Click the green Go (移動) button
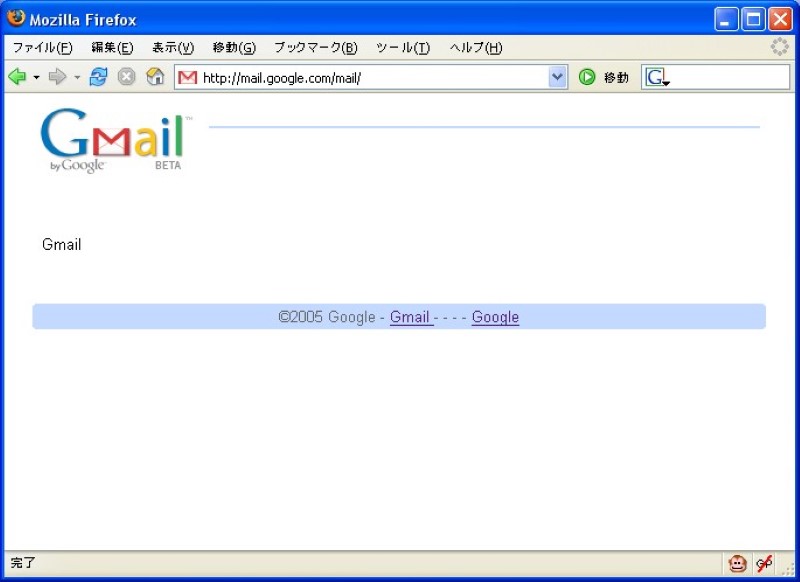 click(603, 78)
